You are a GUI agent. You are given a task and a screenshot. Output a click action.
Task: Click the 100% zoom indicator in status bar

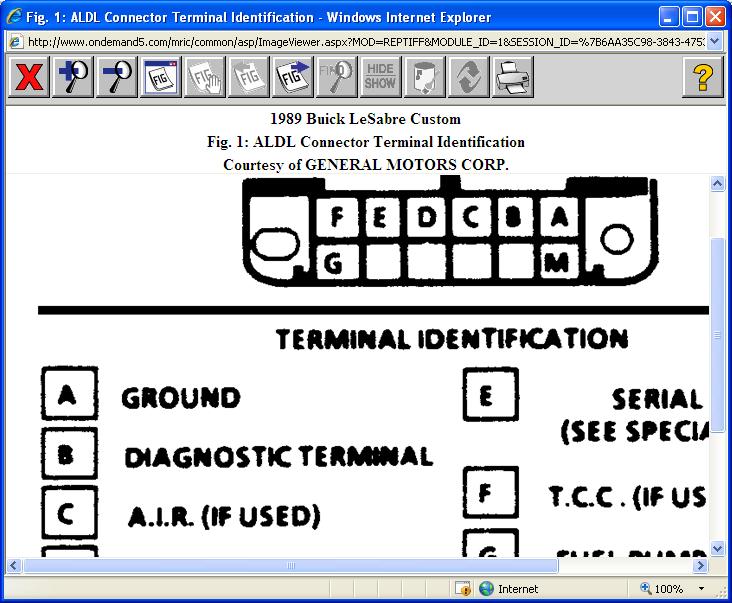662,589
